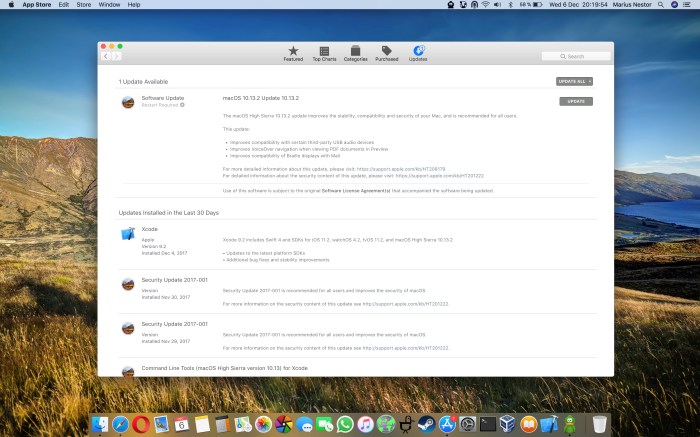
Task: Open the volume control in menu bar
Action: click(497, 4)
